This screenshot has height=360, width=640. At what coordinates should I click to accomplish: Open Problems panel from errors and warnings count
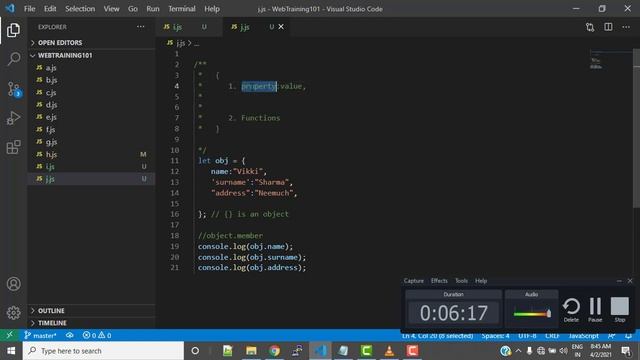tap(97, 335)
